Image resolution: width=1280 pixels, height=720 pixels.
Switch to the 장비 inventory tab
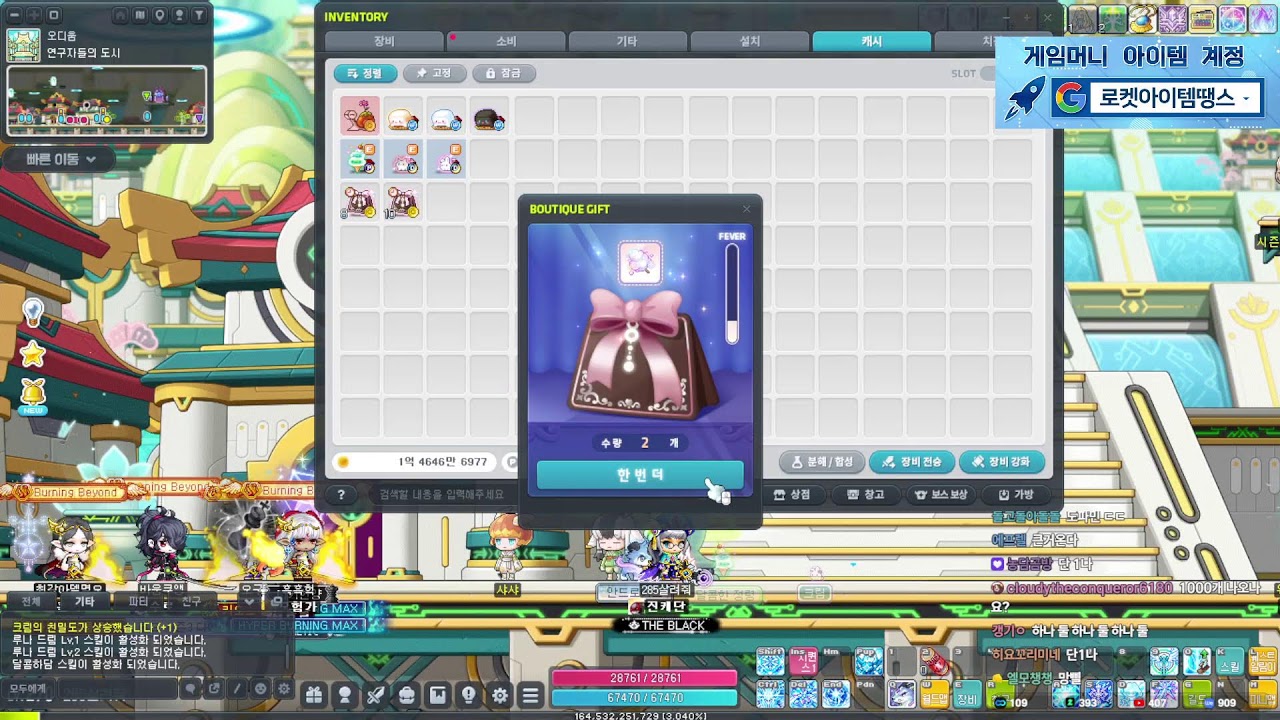click(384, 41)
